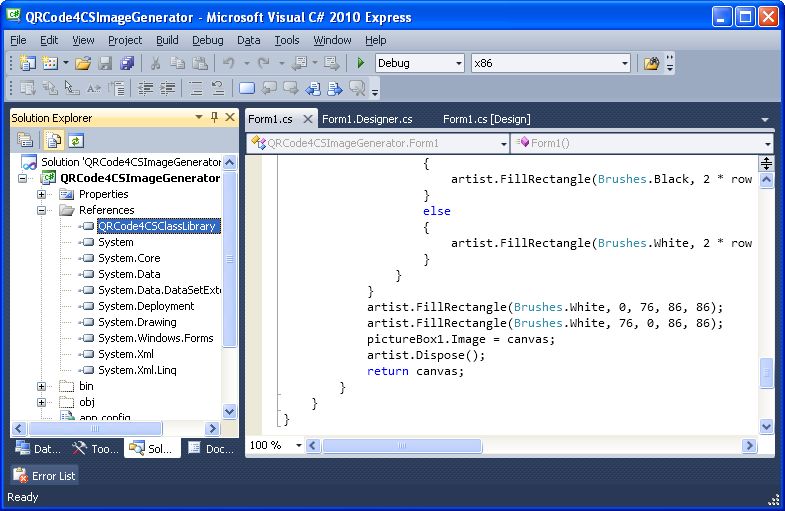This screenshot has height=511, width=785.
Task: Select System.Drawing in the References list
Action: pyautogui.click(x=137, y=322)
